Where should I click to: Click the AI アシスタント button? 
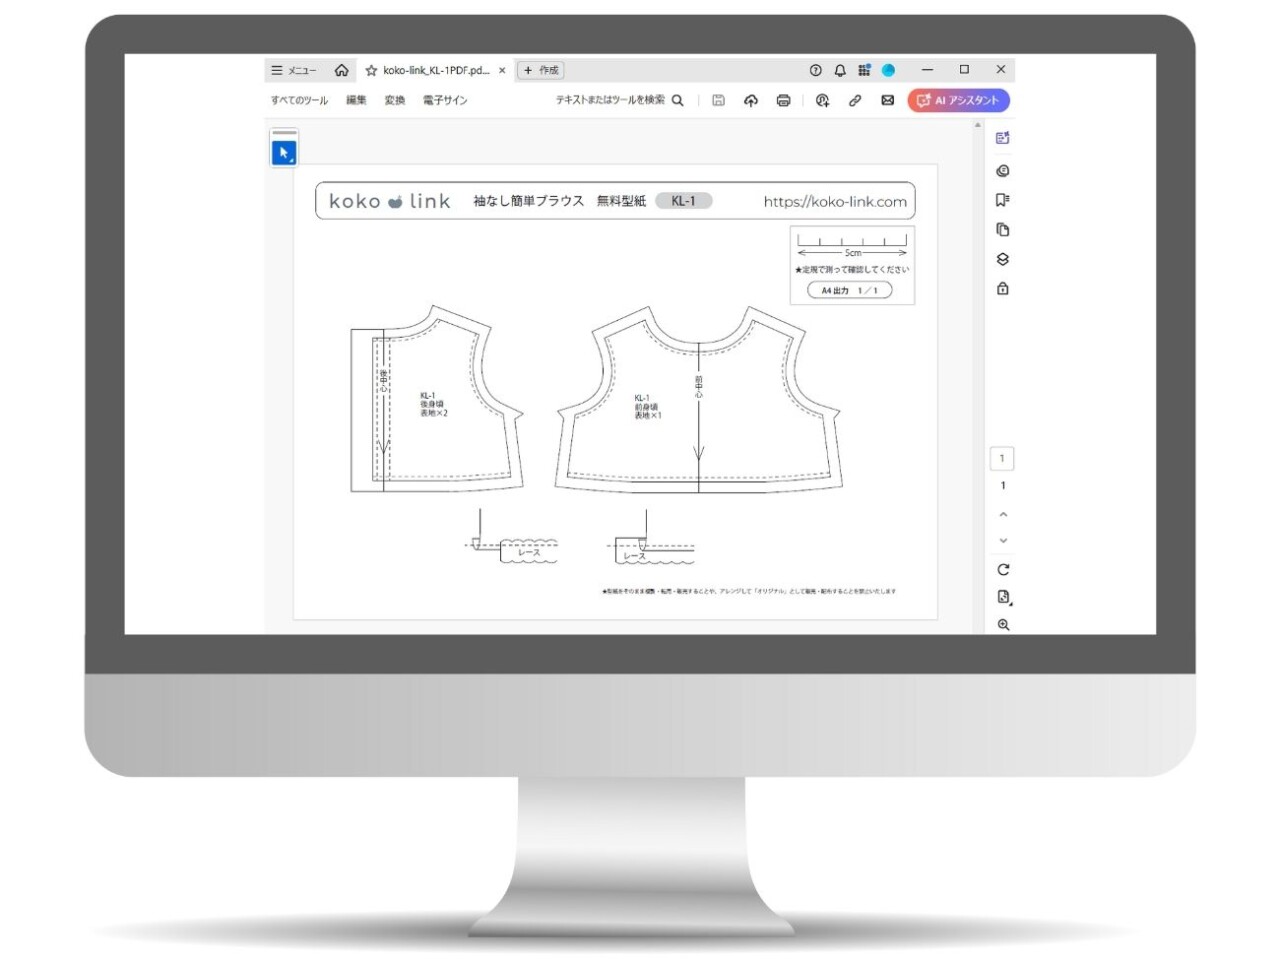tap(958, 100)
